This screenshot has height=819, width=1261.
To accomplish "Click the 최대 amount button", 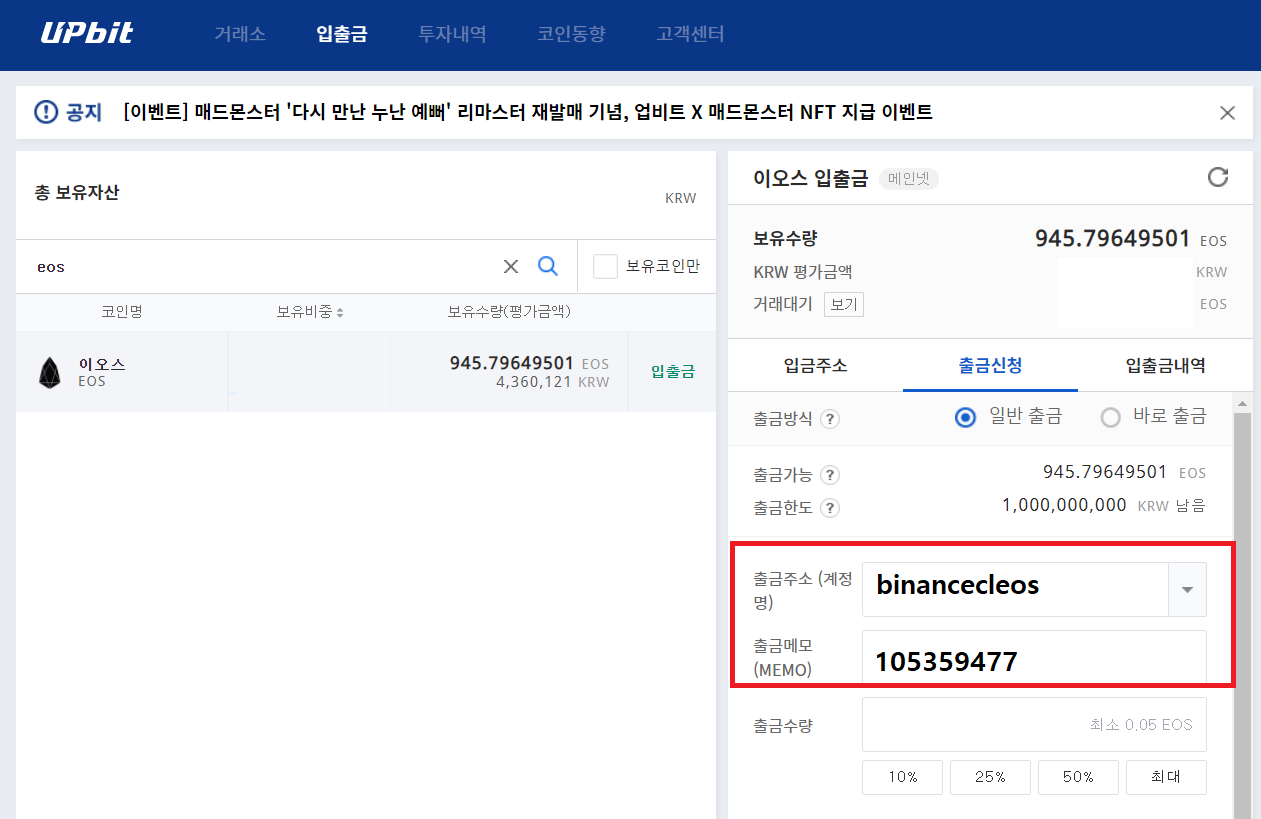I will [1166, 777].
